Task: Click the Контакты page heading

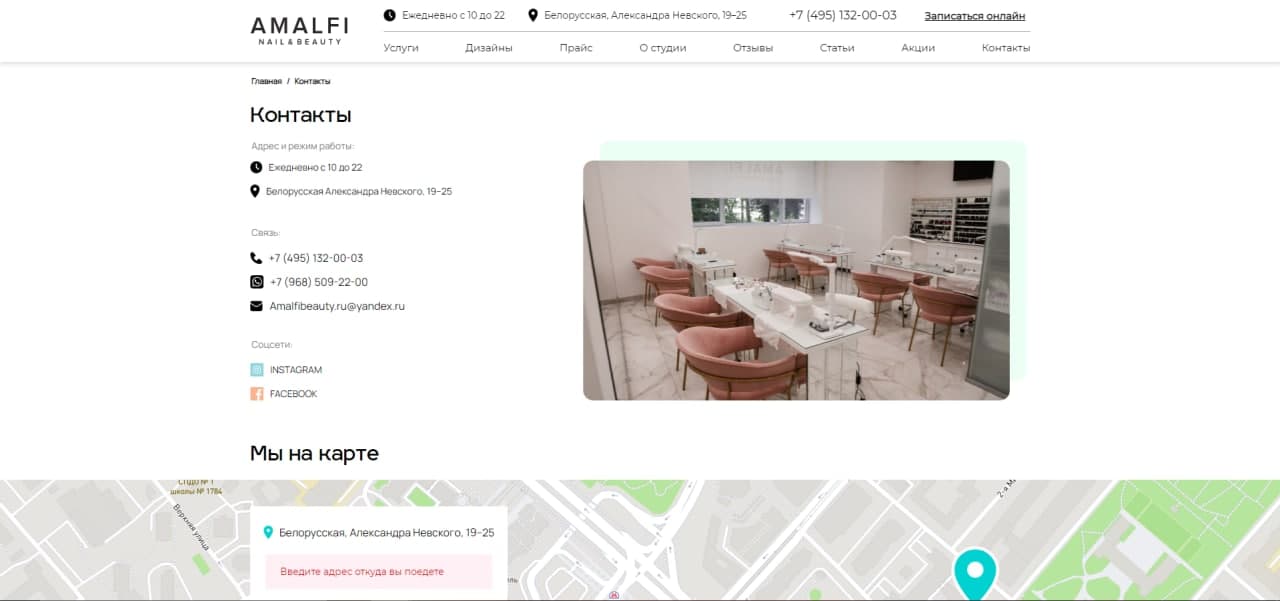Action: coord(301,115)
